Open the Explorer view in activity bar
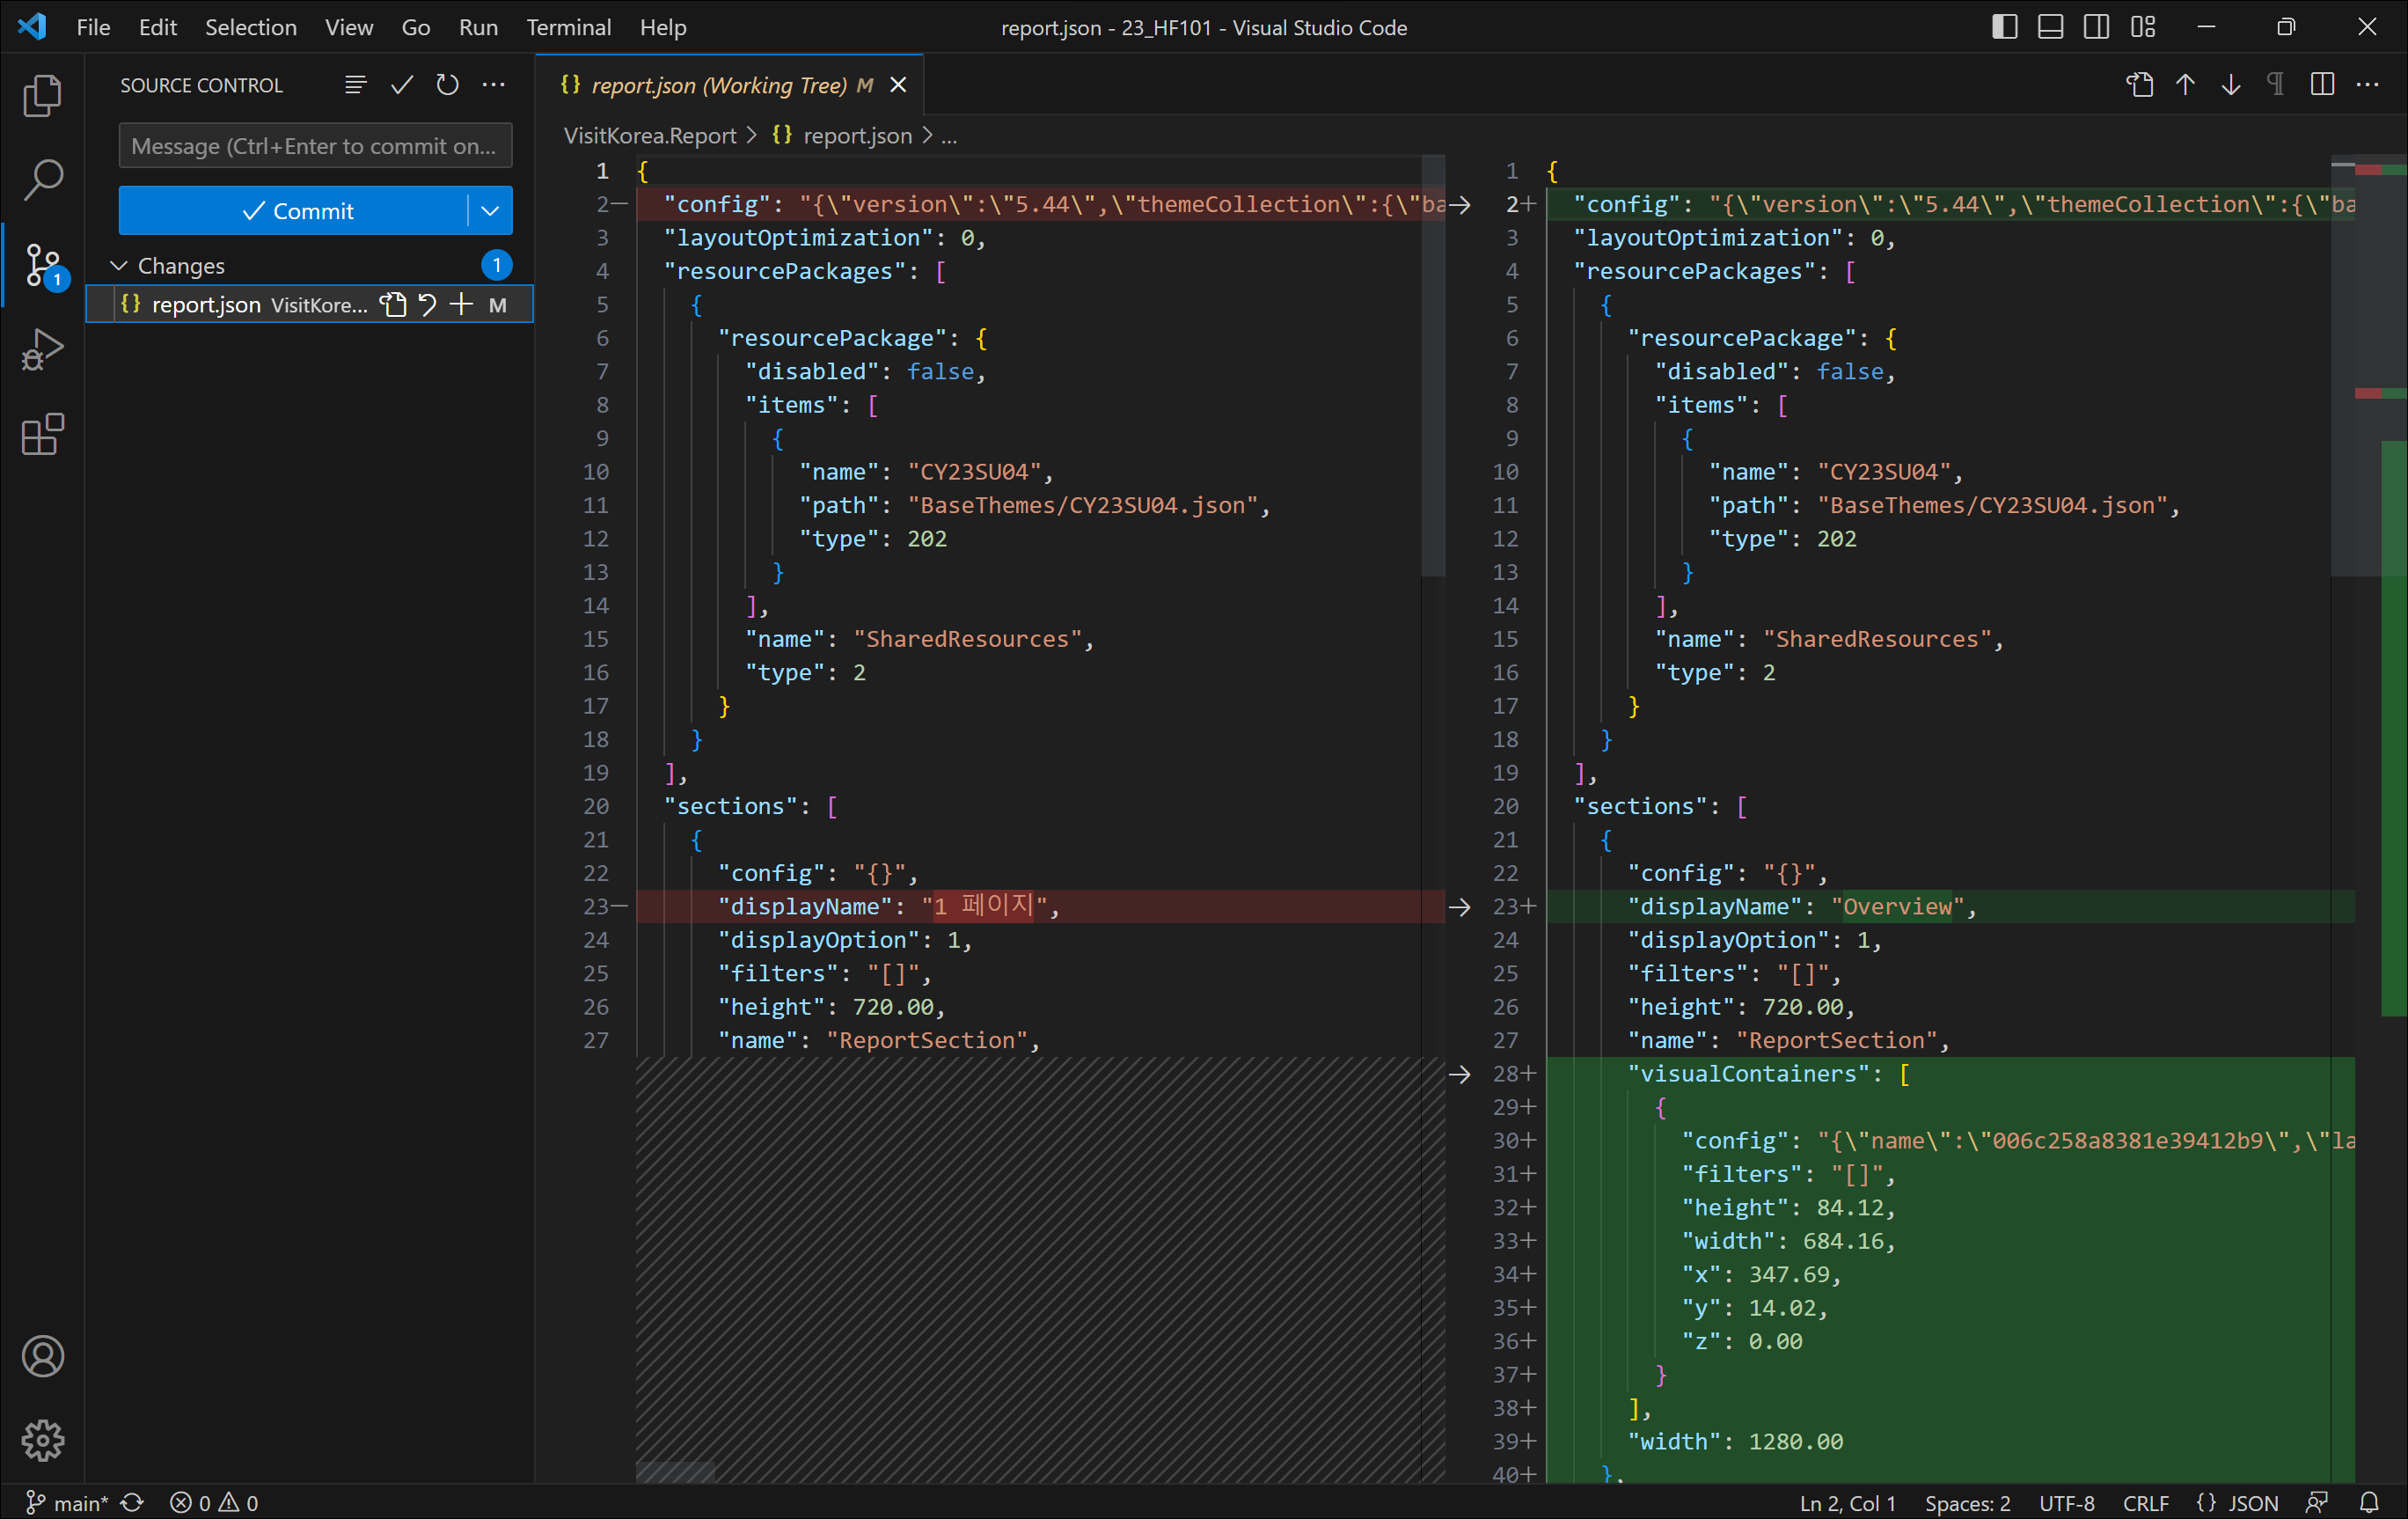The width and height of the screenshot is (2408, 1519). point(42,95)
